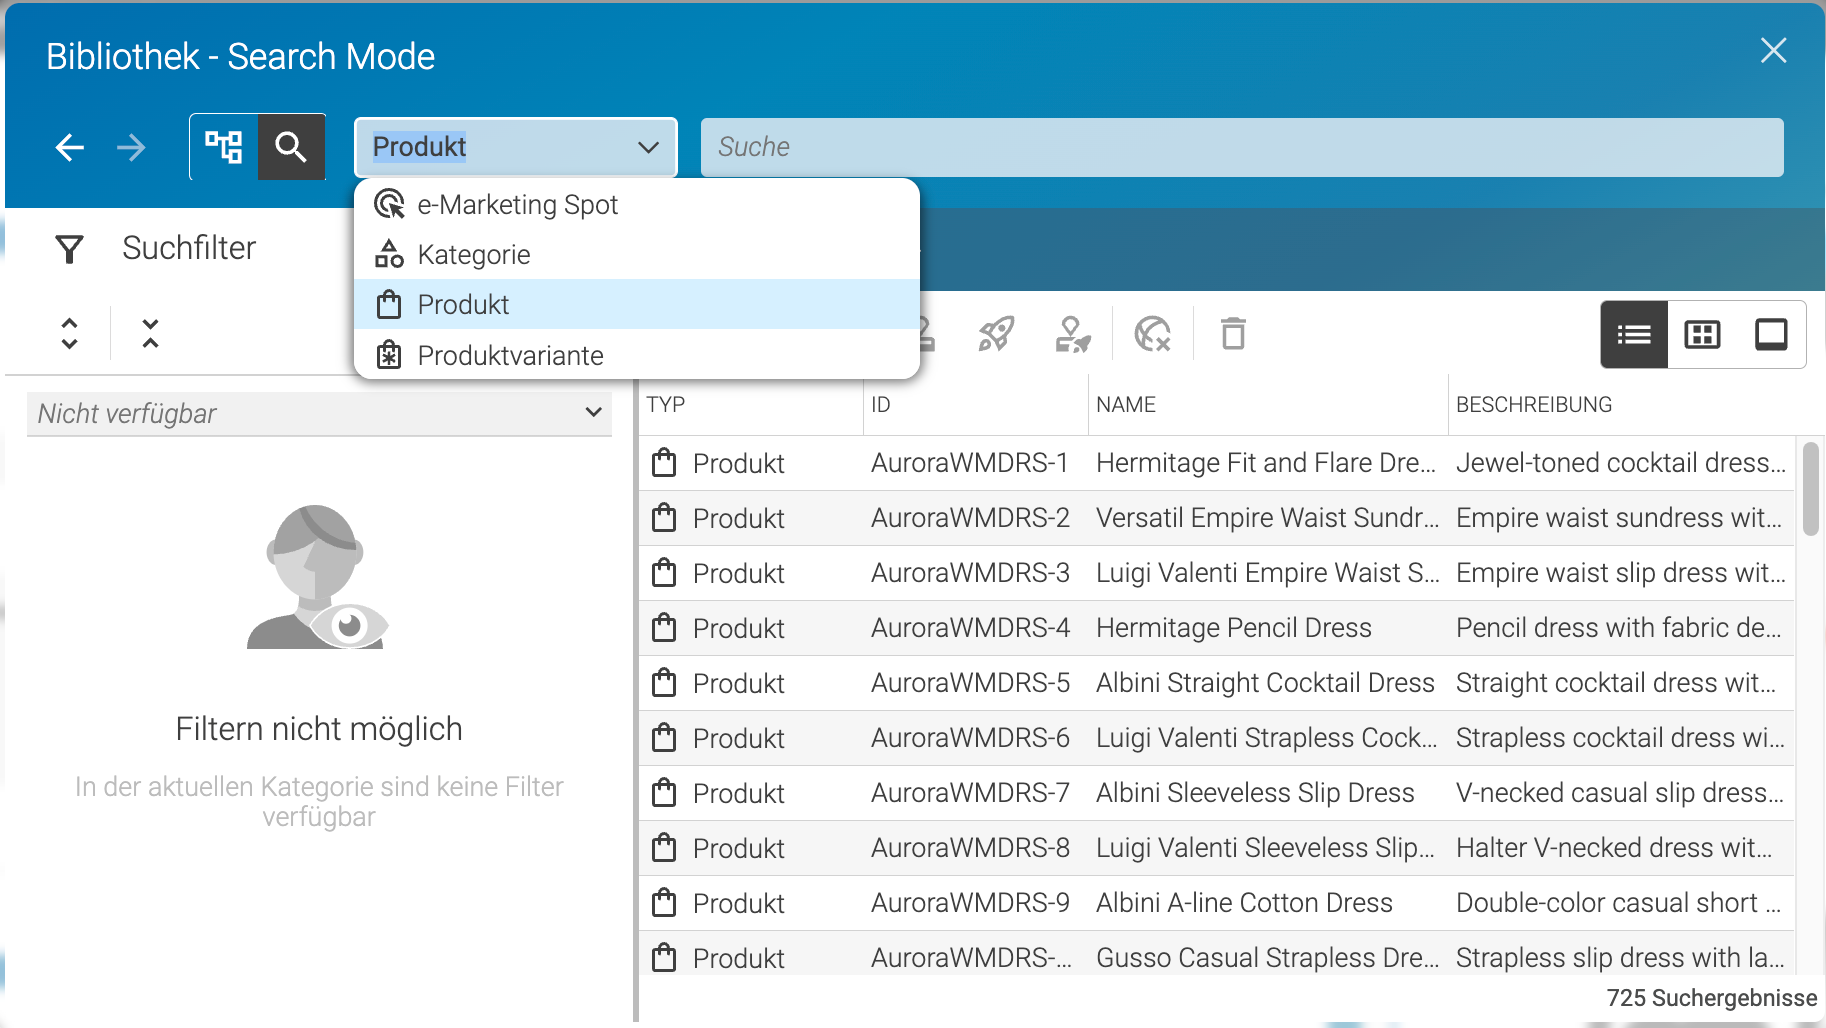This screenshot has height=1028, width=1826.
Task: Click Produkt type cell for AuroraWMDRS-5
Action: 739,683
